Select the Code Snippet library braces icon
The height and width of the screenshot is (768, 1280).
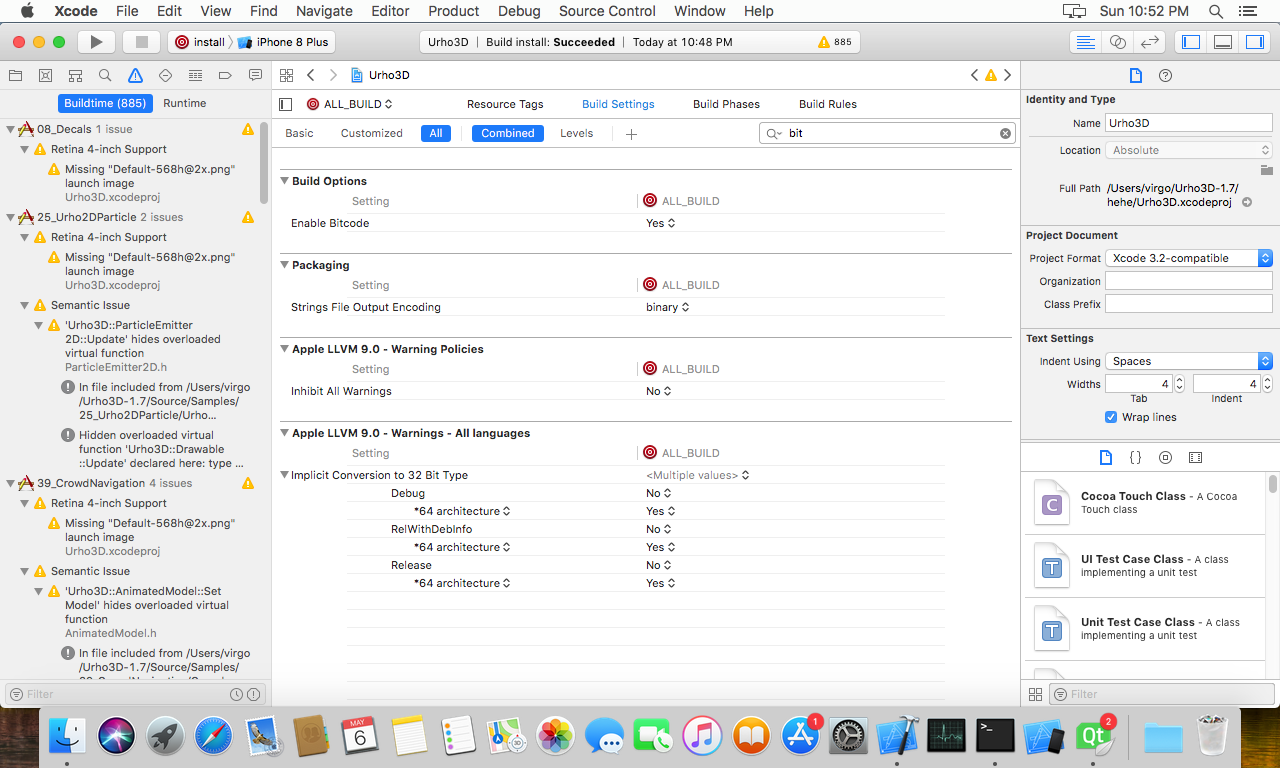coord(1135,457)
